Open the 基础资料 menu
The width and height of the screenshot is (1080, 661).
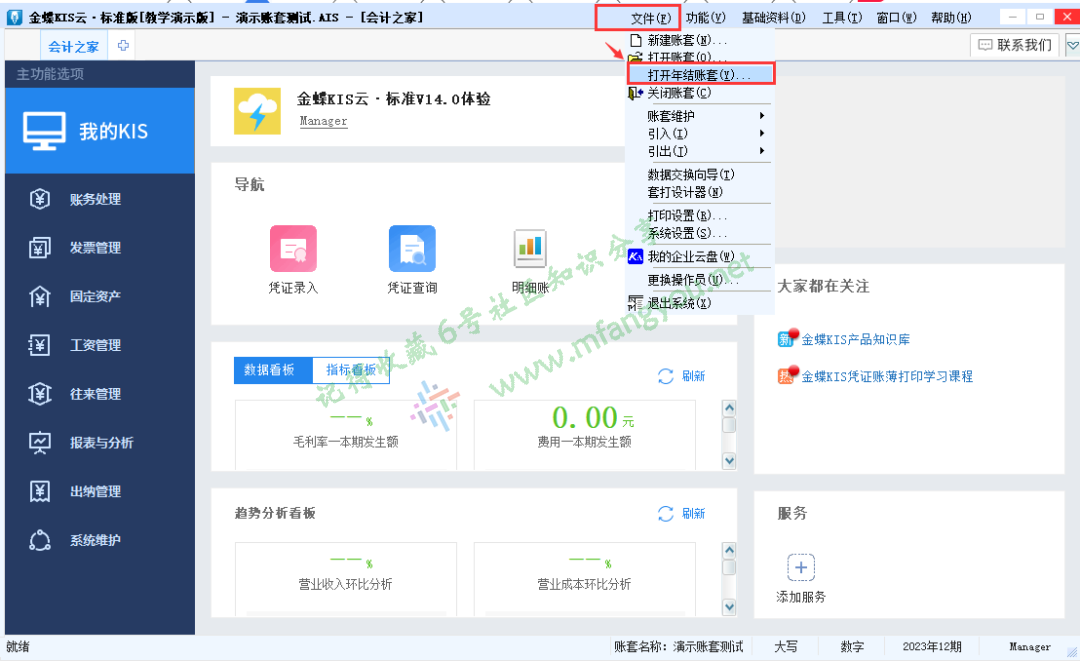[x=773, y=18]
